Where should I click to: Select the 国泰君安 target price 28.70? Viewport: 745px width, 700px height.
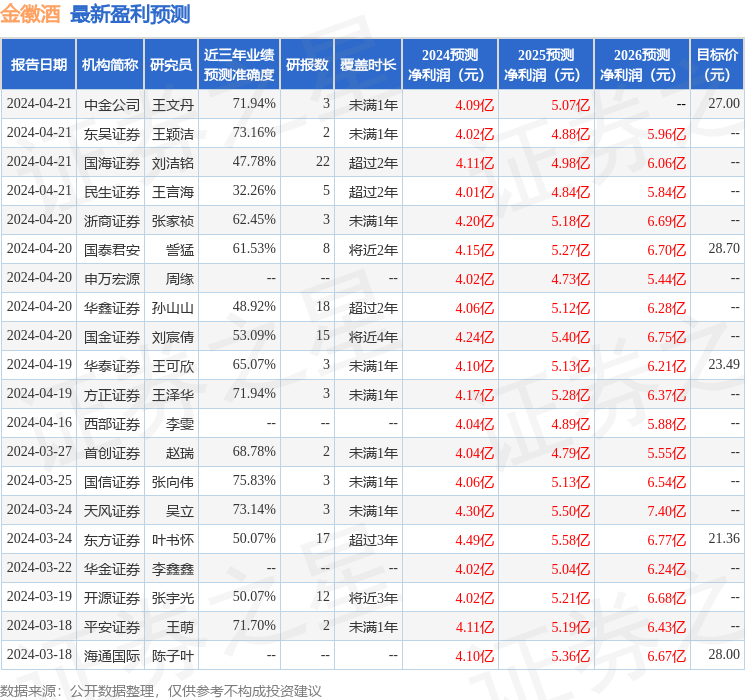(x=724, y=249)
